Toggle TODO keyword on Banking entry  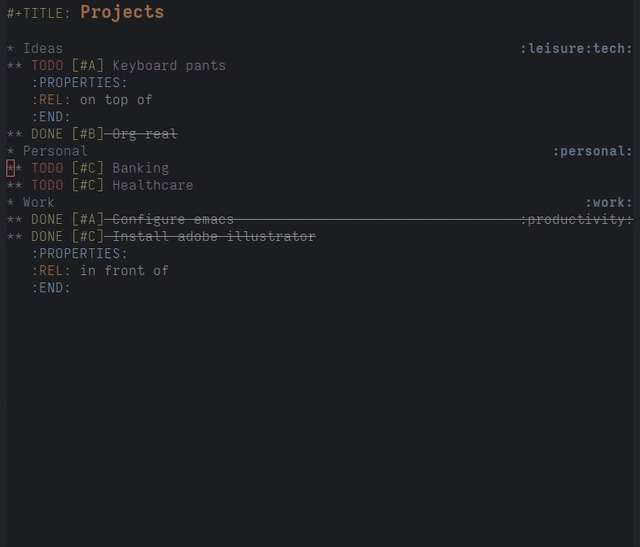pyautogui.click(x=47, y=168)
